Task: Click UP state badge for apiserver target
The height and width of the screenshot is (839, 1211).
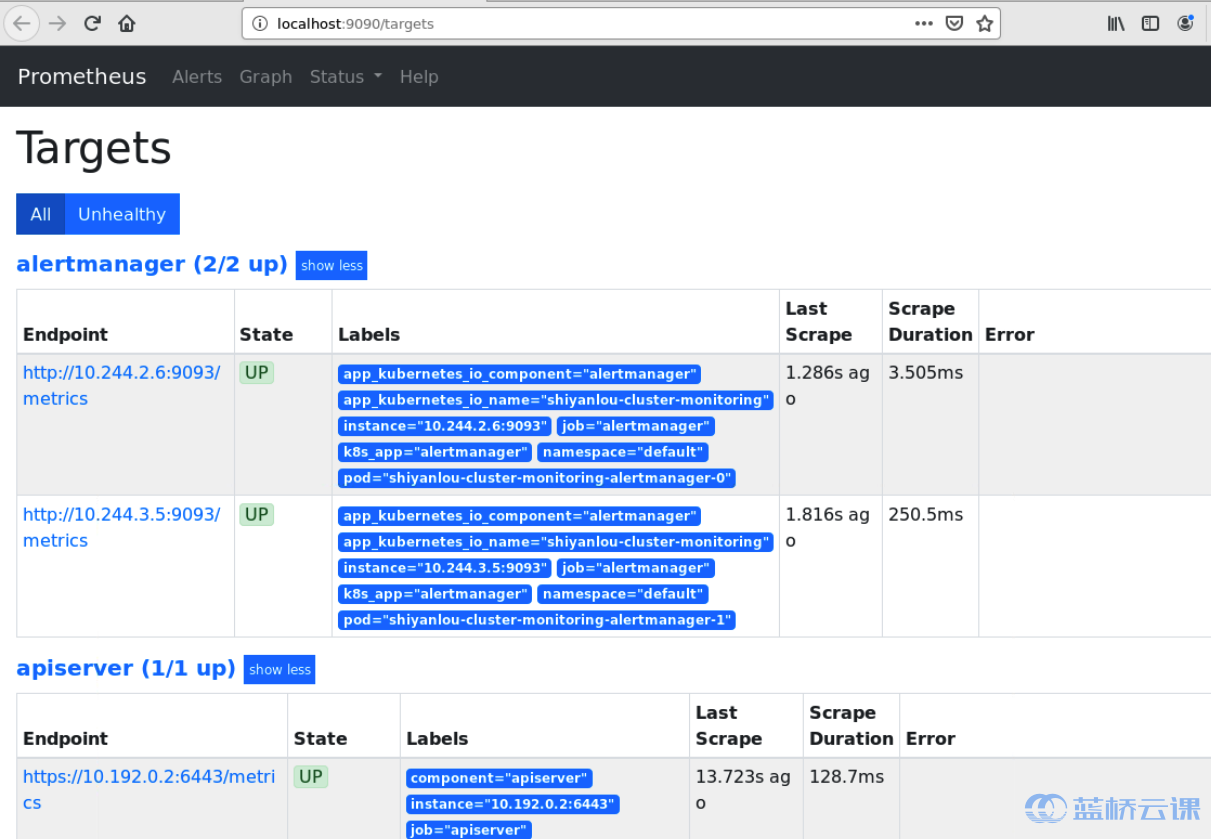Action: [x=311, y=777]
